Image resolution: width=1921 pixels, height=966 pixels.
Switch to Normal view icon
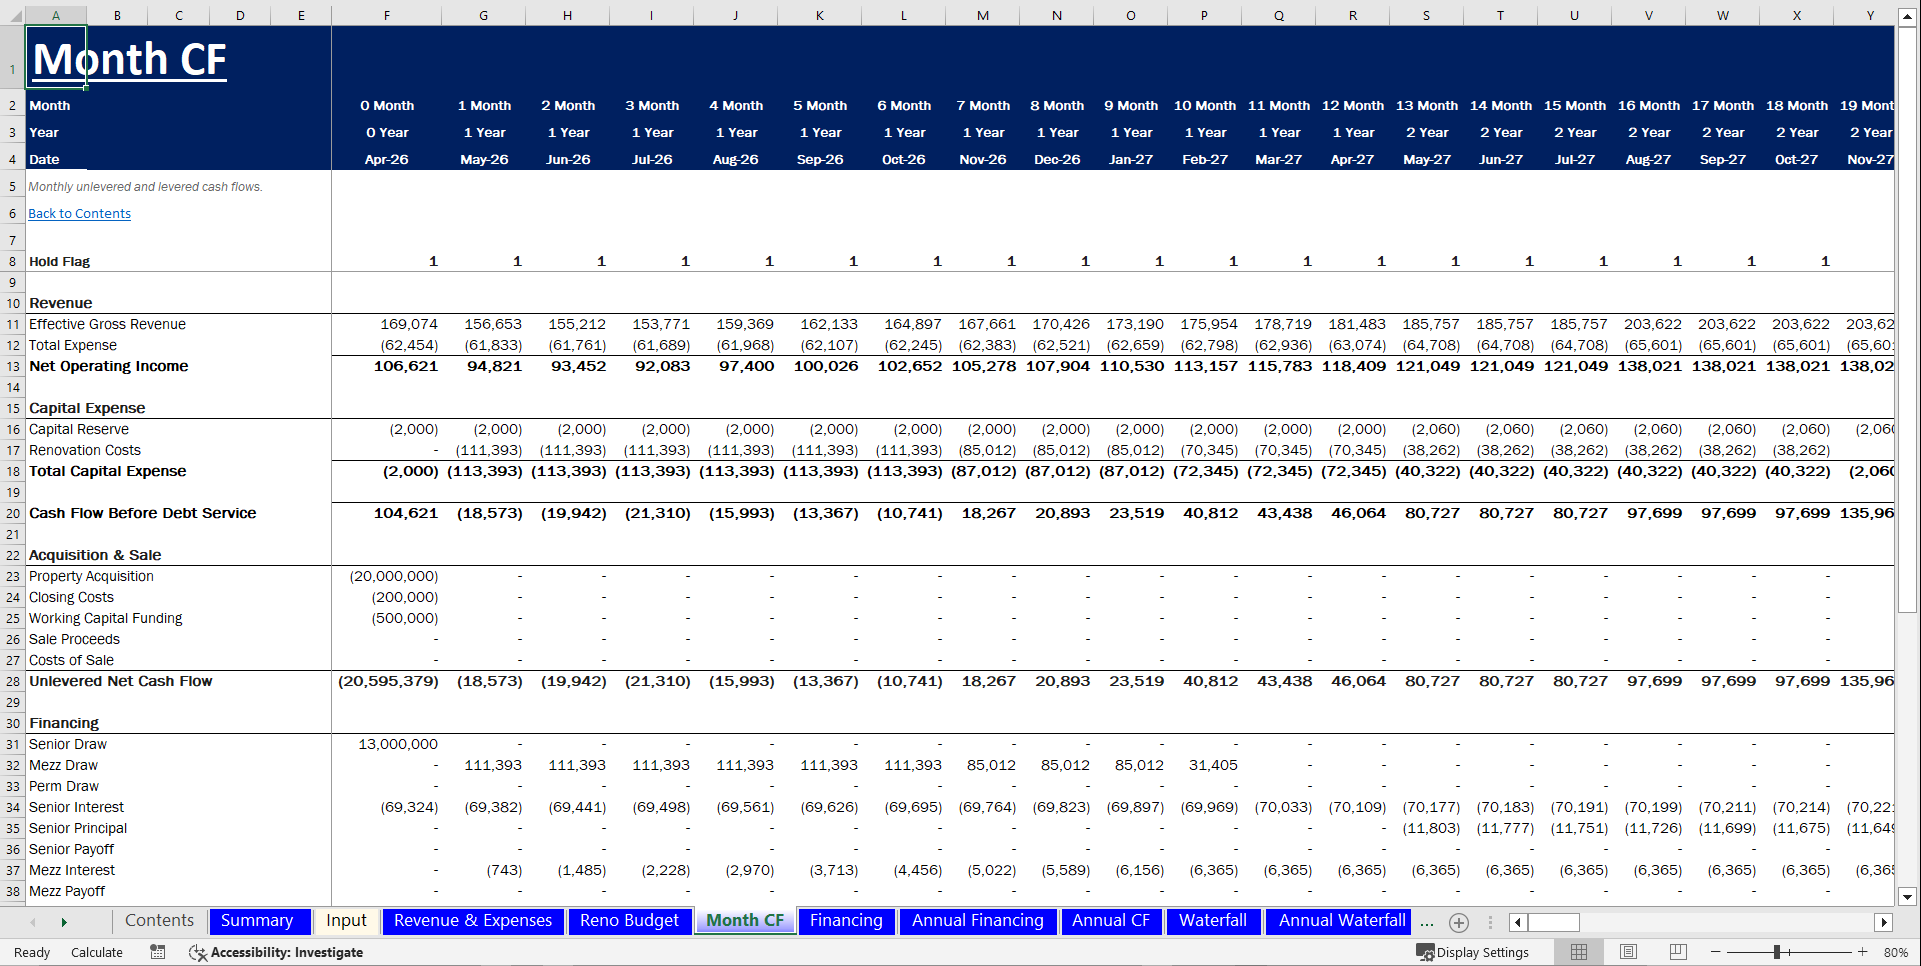click(x=1579, y=951)
